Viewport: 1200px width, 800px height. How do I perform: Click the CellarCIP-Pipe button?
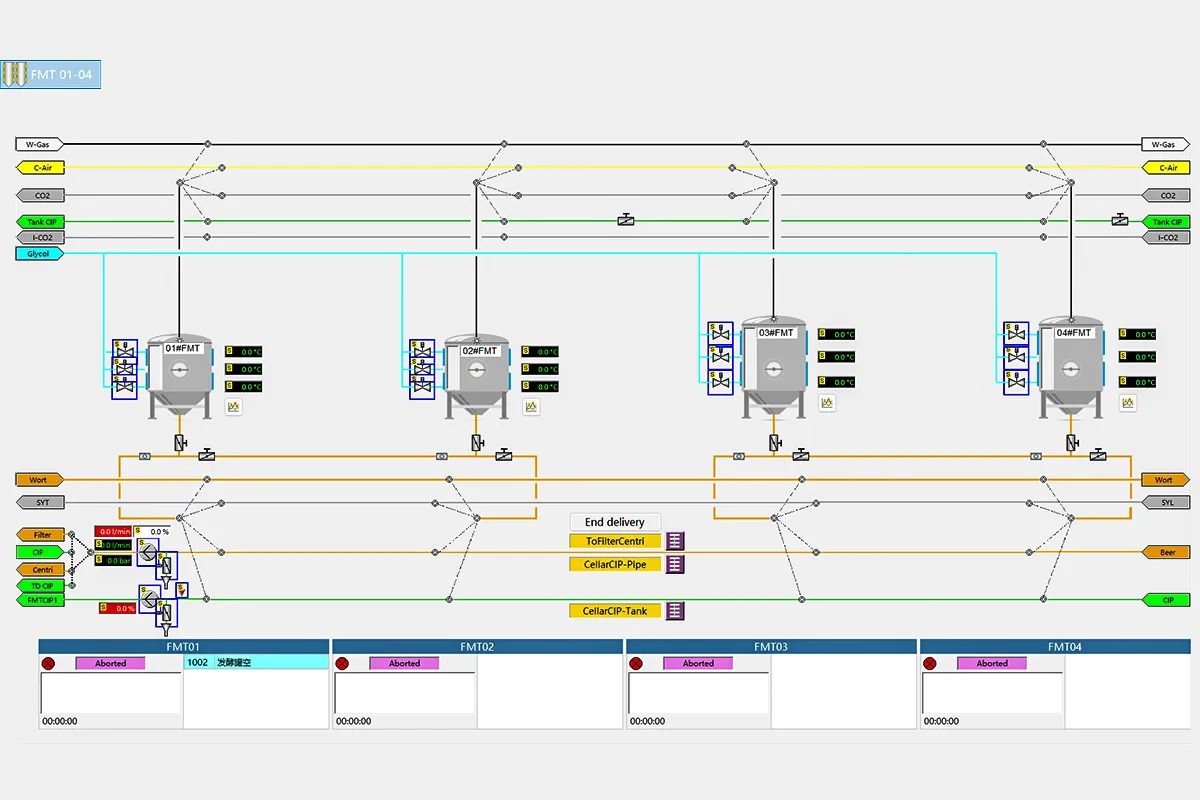pos(615,564)
